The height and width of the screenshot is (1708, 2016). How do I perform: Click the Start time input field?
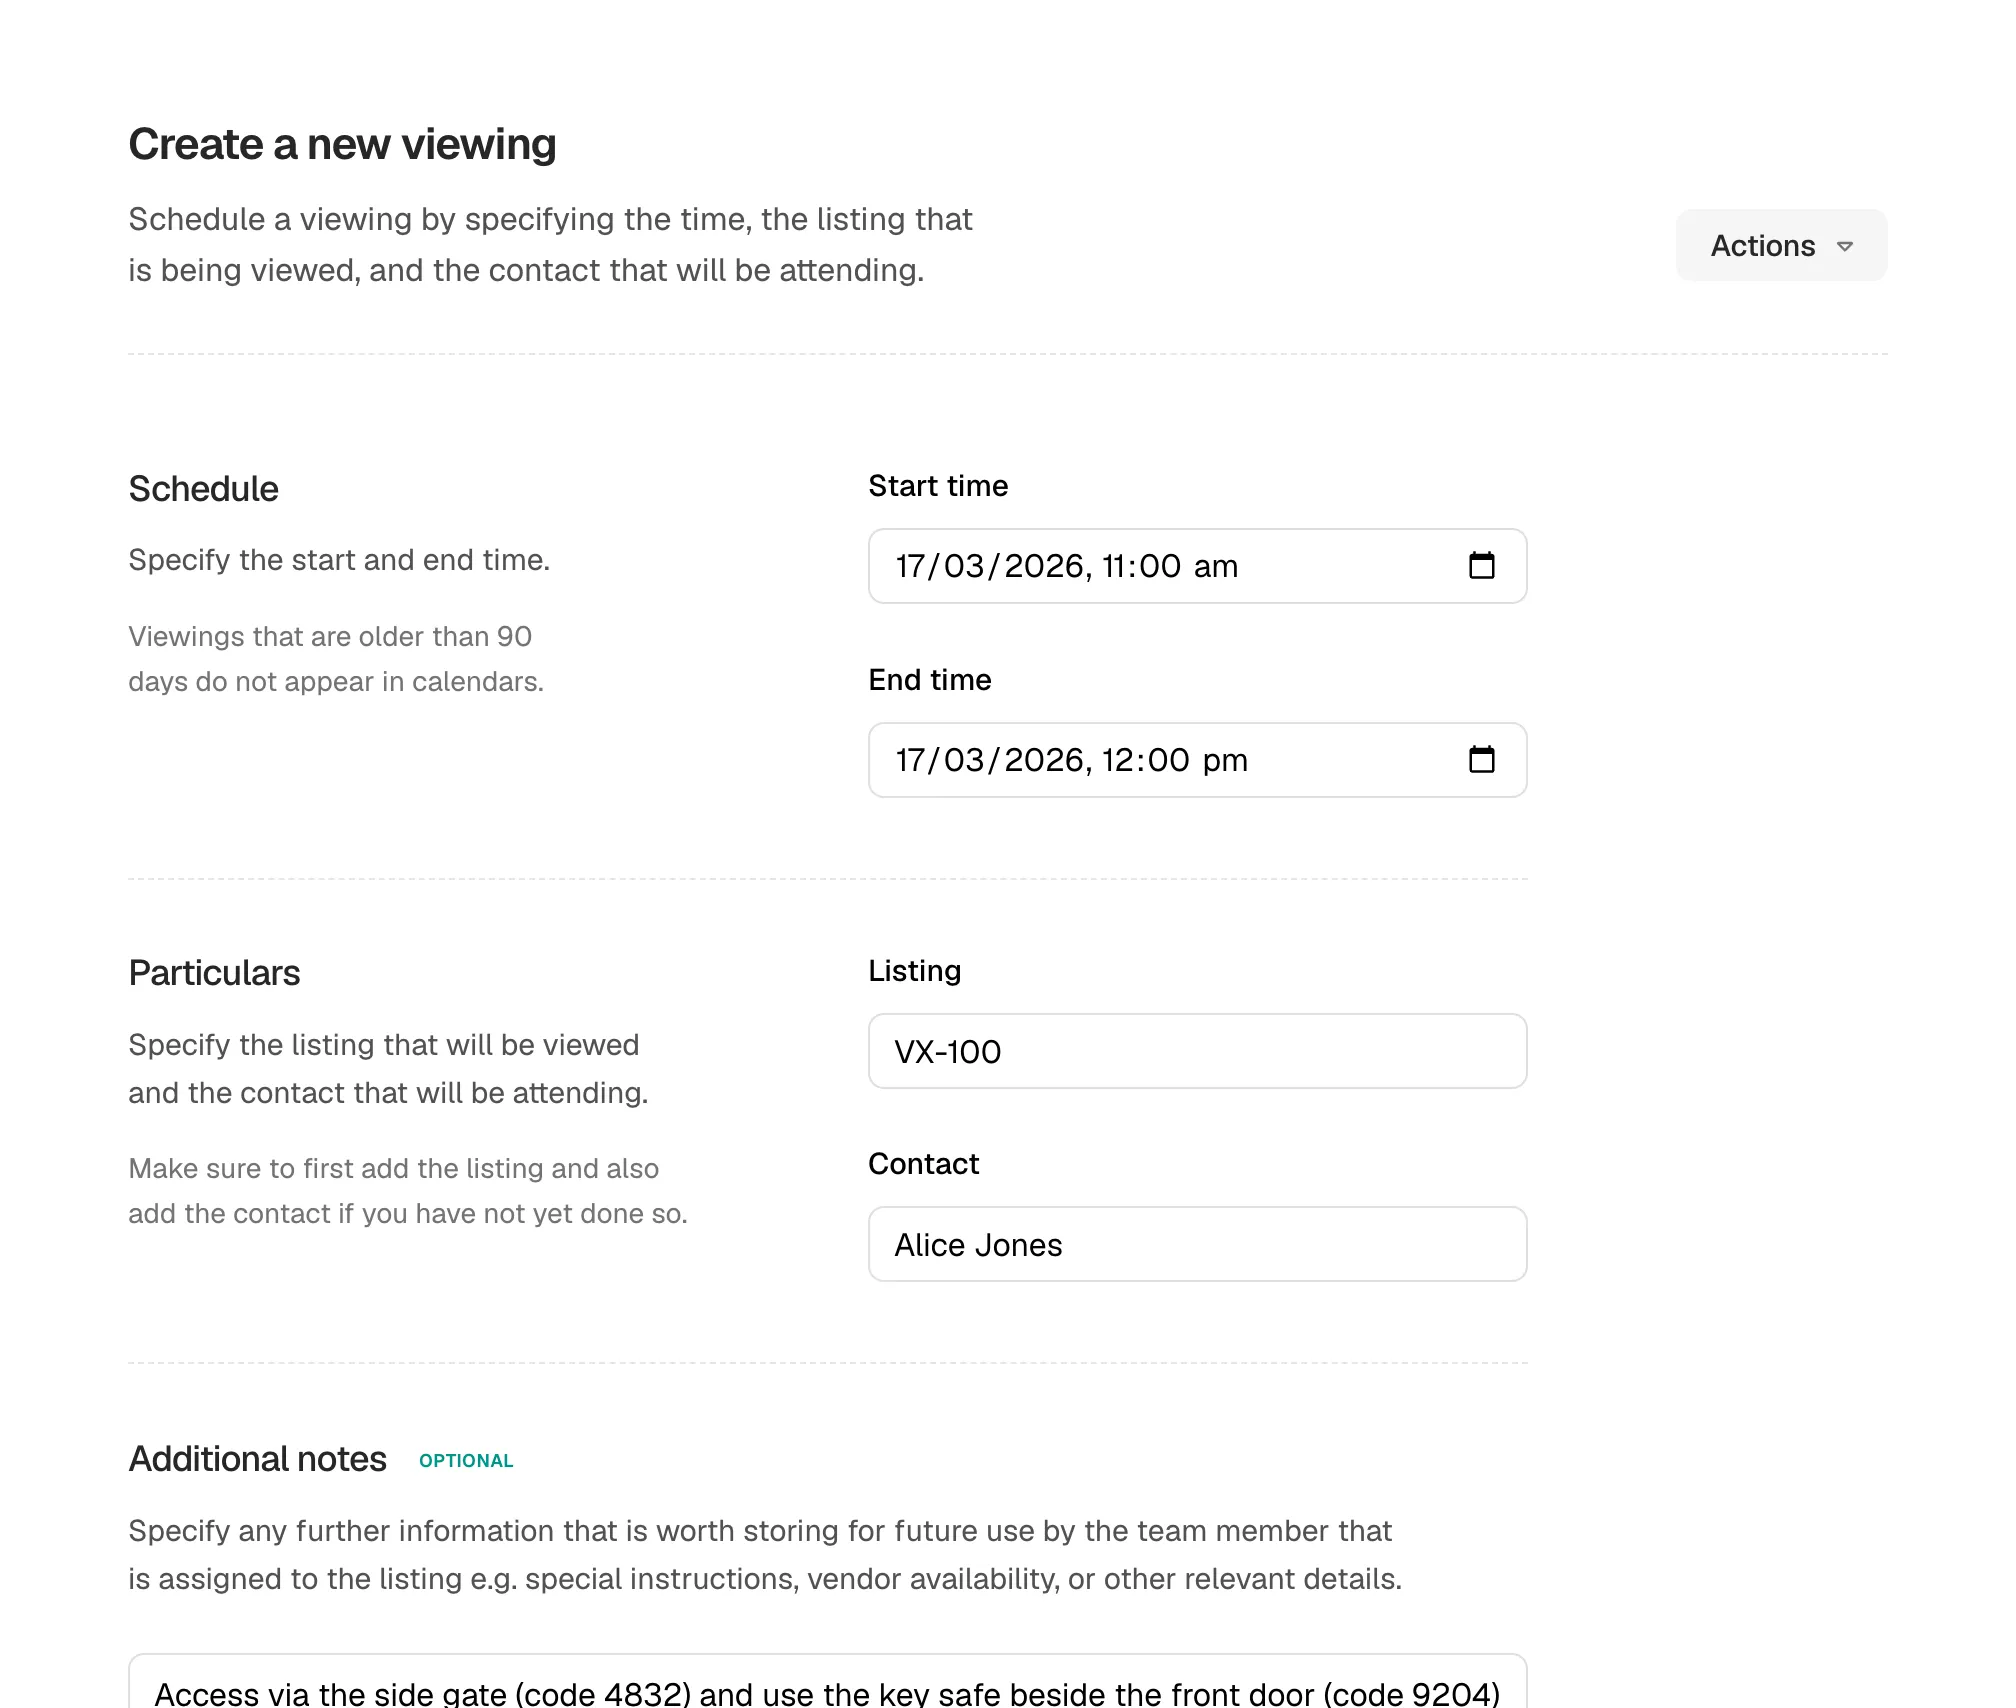[x=1150, y=566]
